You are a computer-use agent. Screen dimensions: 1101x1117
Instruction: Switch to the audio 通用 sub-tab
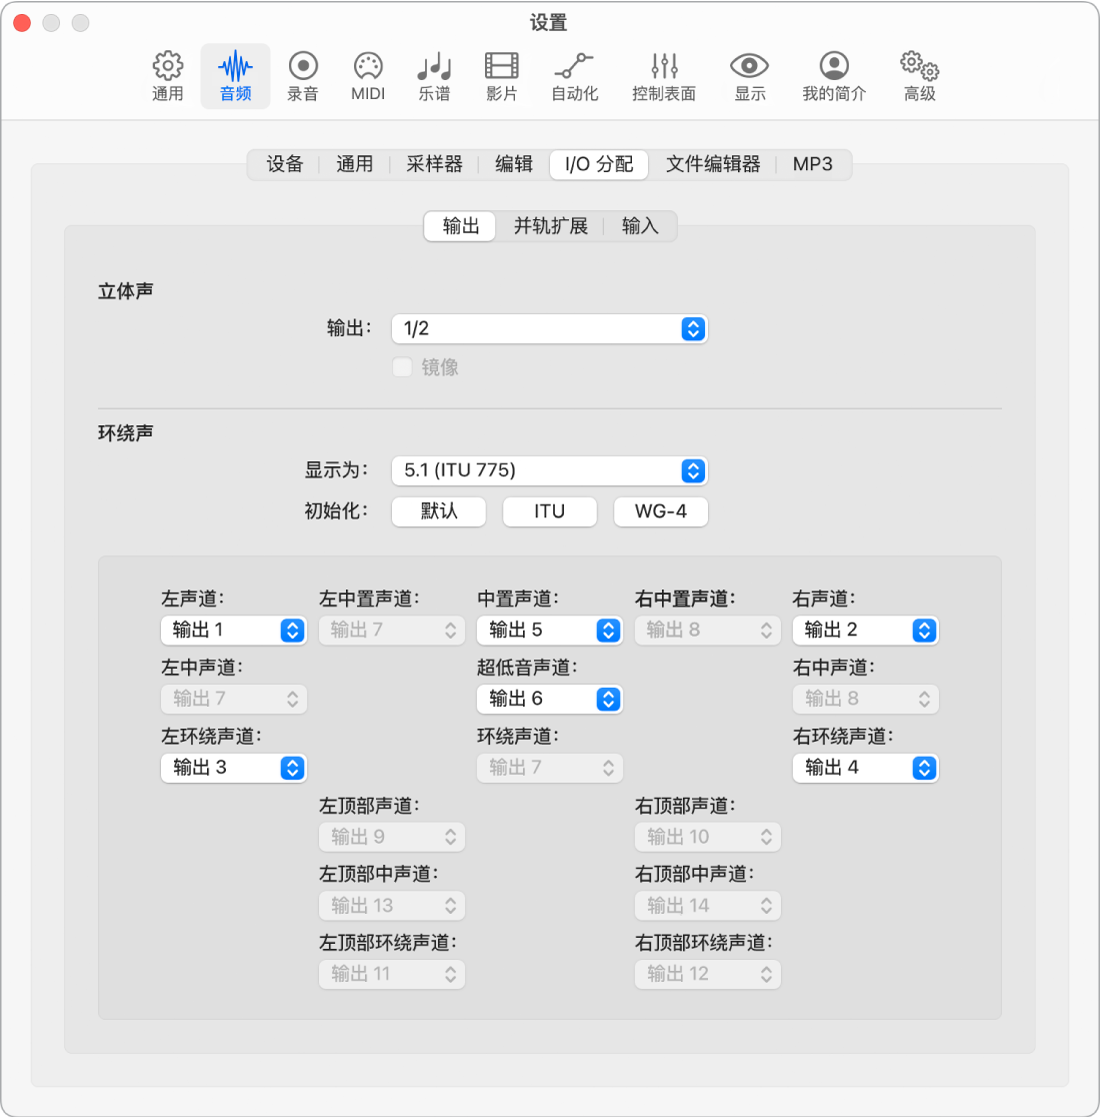tap(355, 165)
